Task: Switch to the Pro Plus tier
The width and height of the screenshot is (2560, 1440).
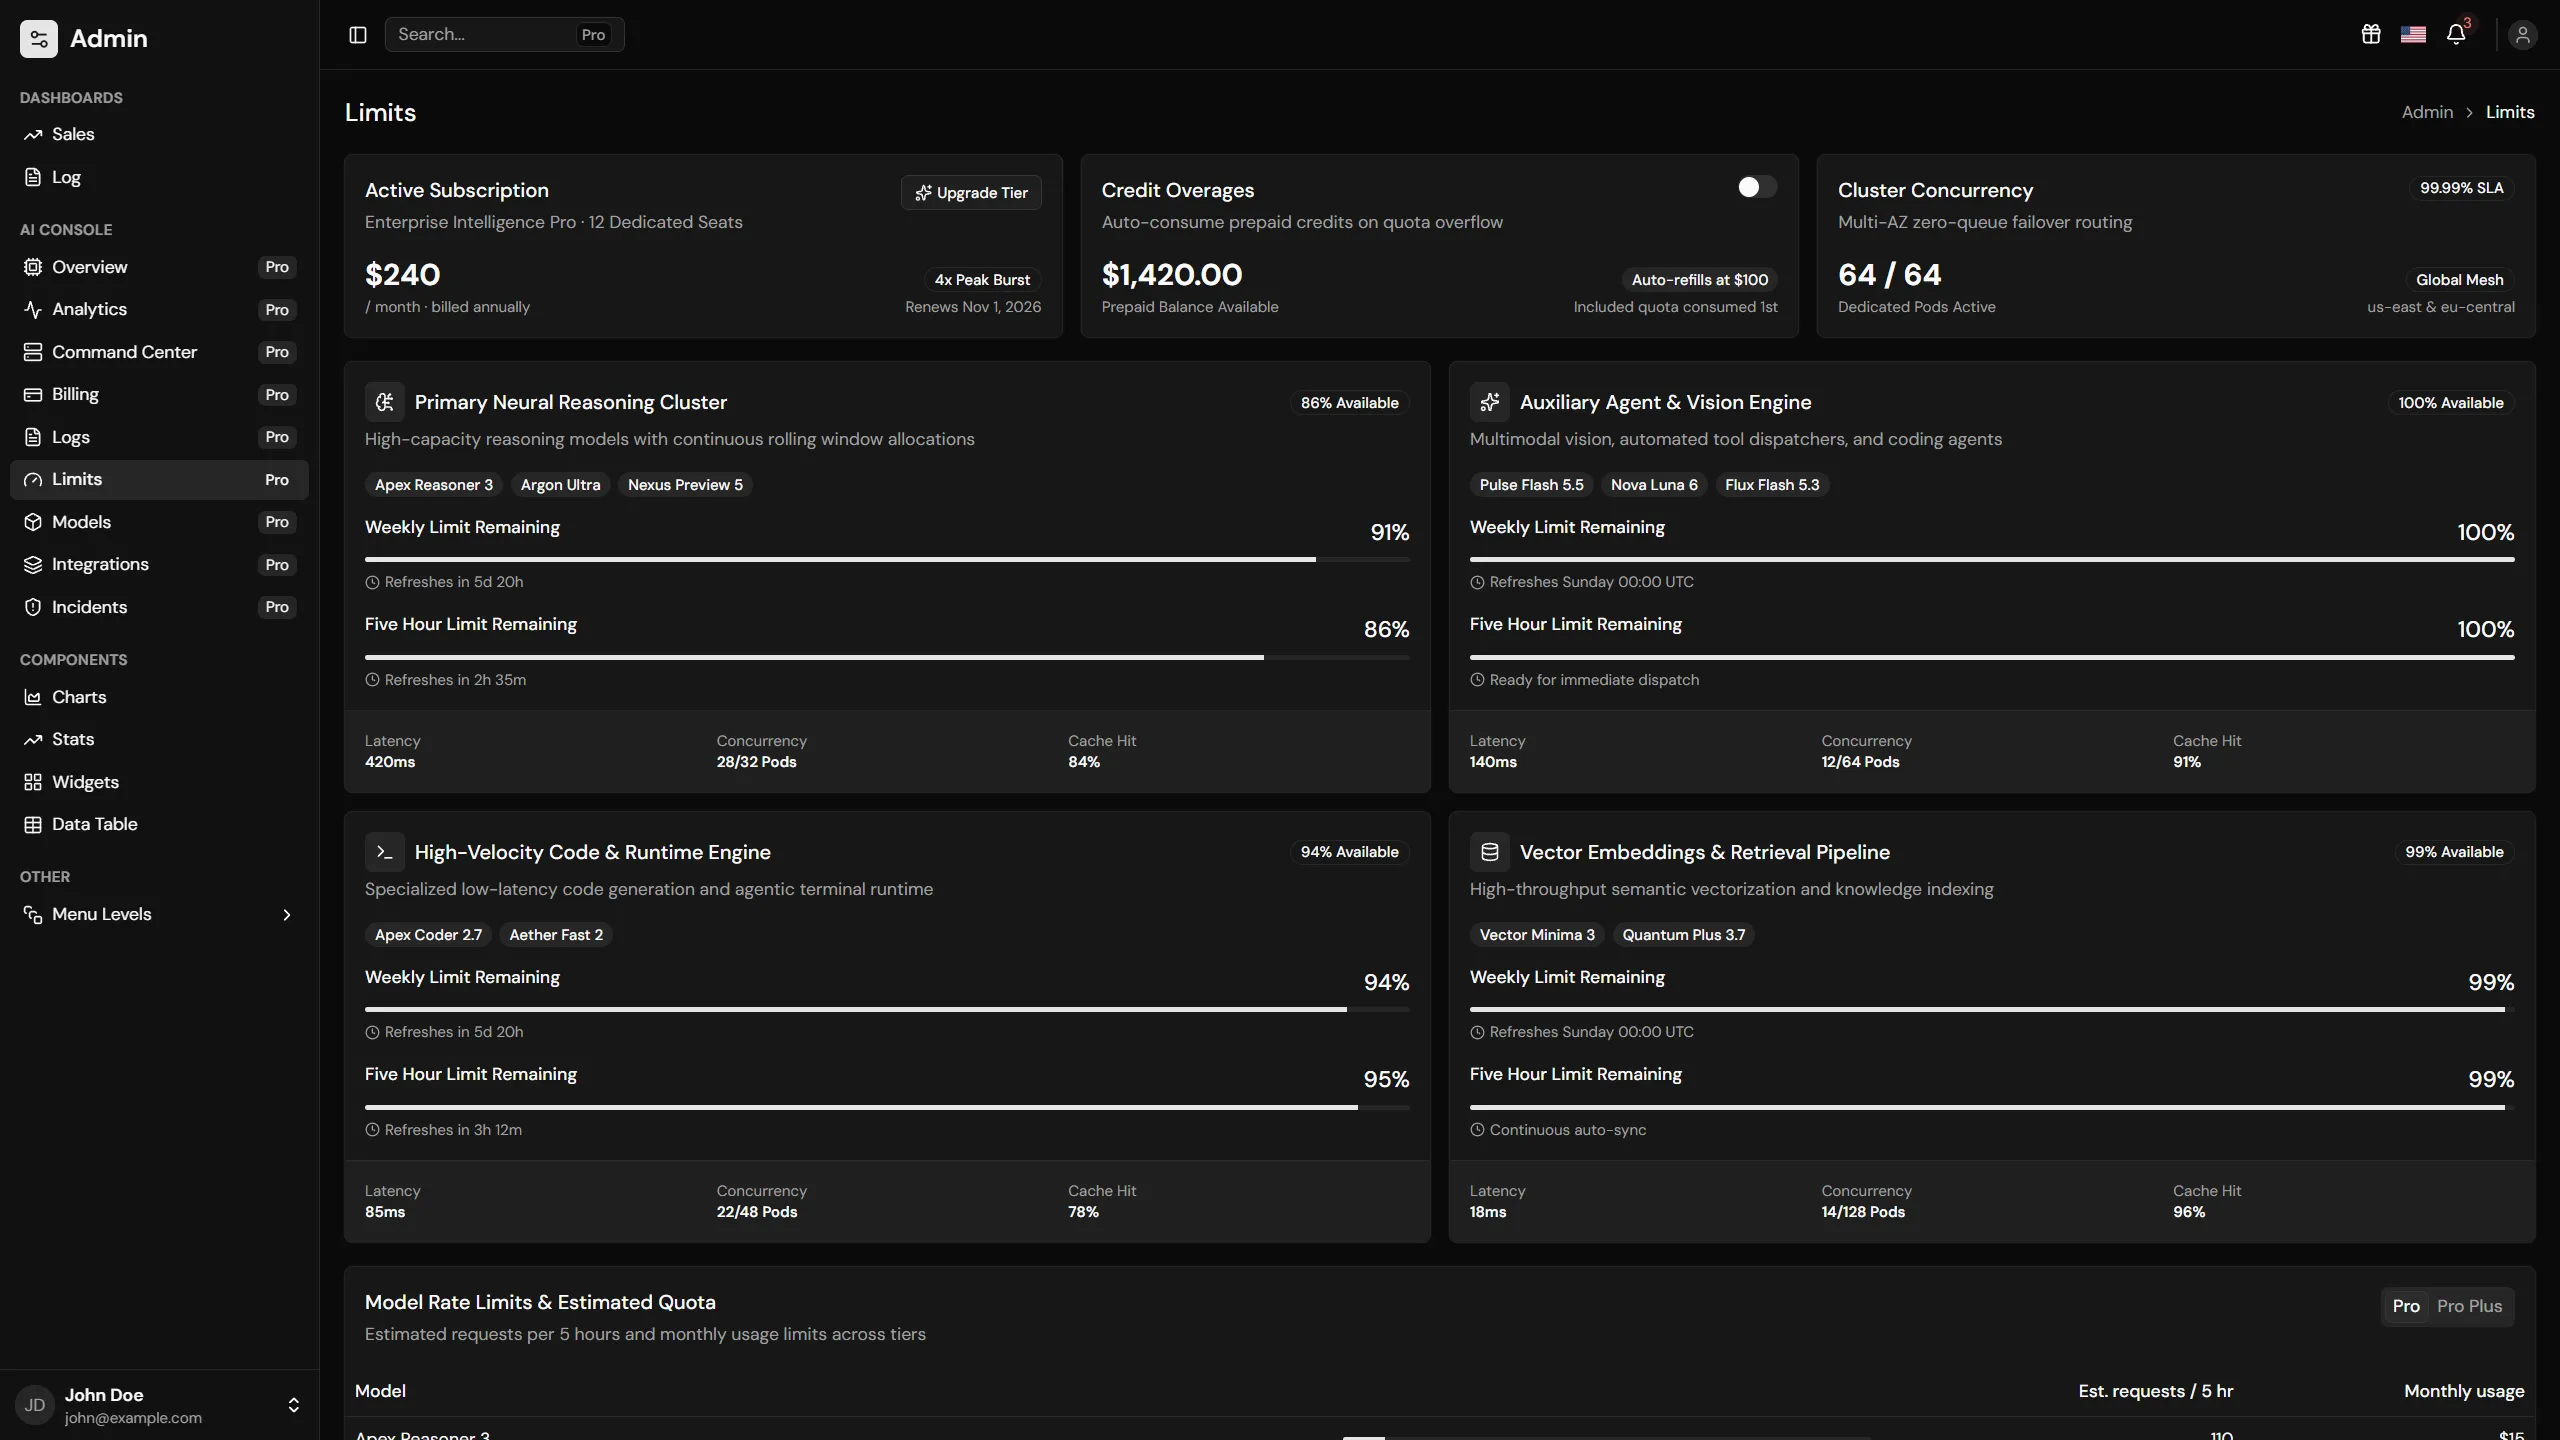Action: coord(2469,1306)
